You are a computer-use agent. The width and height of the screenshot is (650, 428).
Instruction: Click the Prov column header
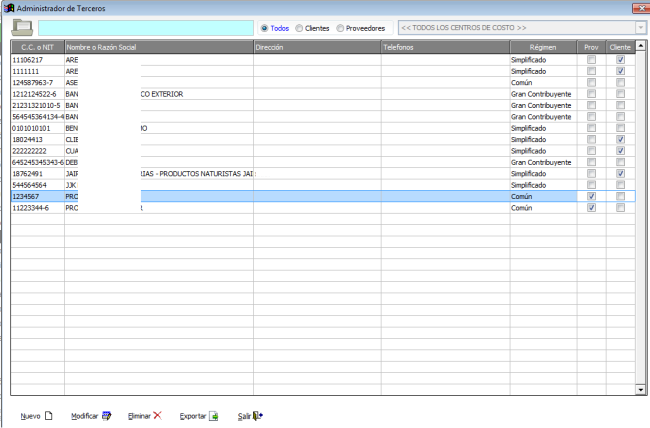pyautogui.click(x=592, y=47)
